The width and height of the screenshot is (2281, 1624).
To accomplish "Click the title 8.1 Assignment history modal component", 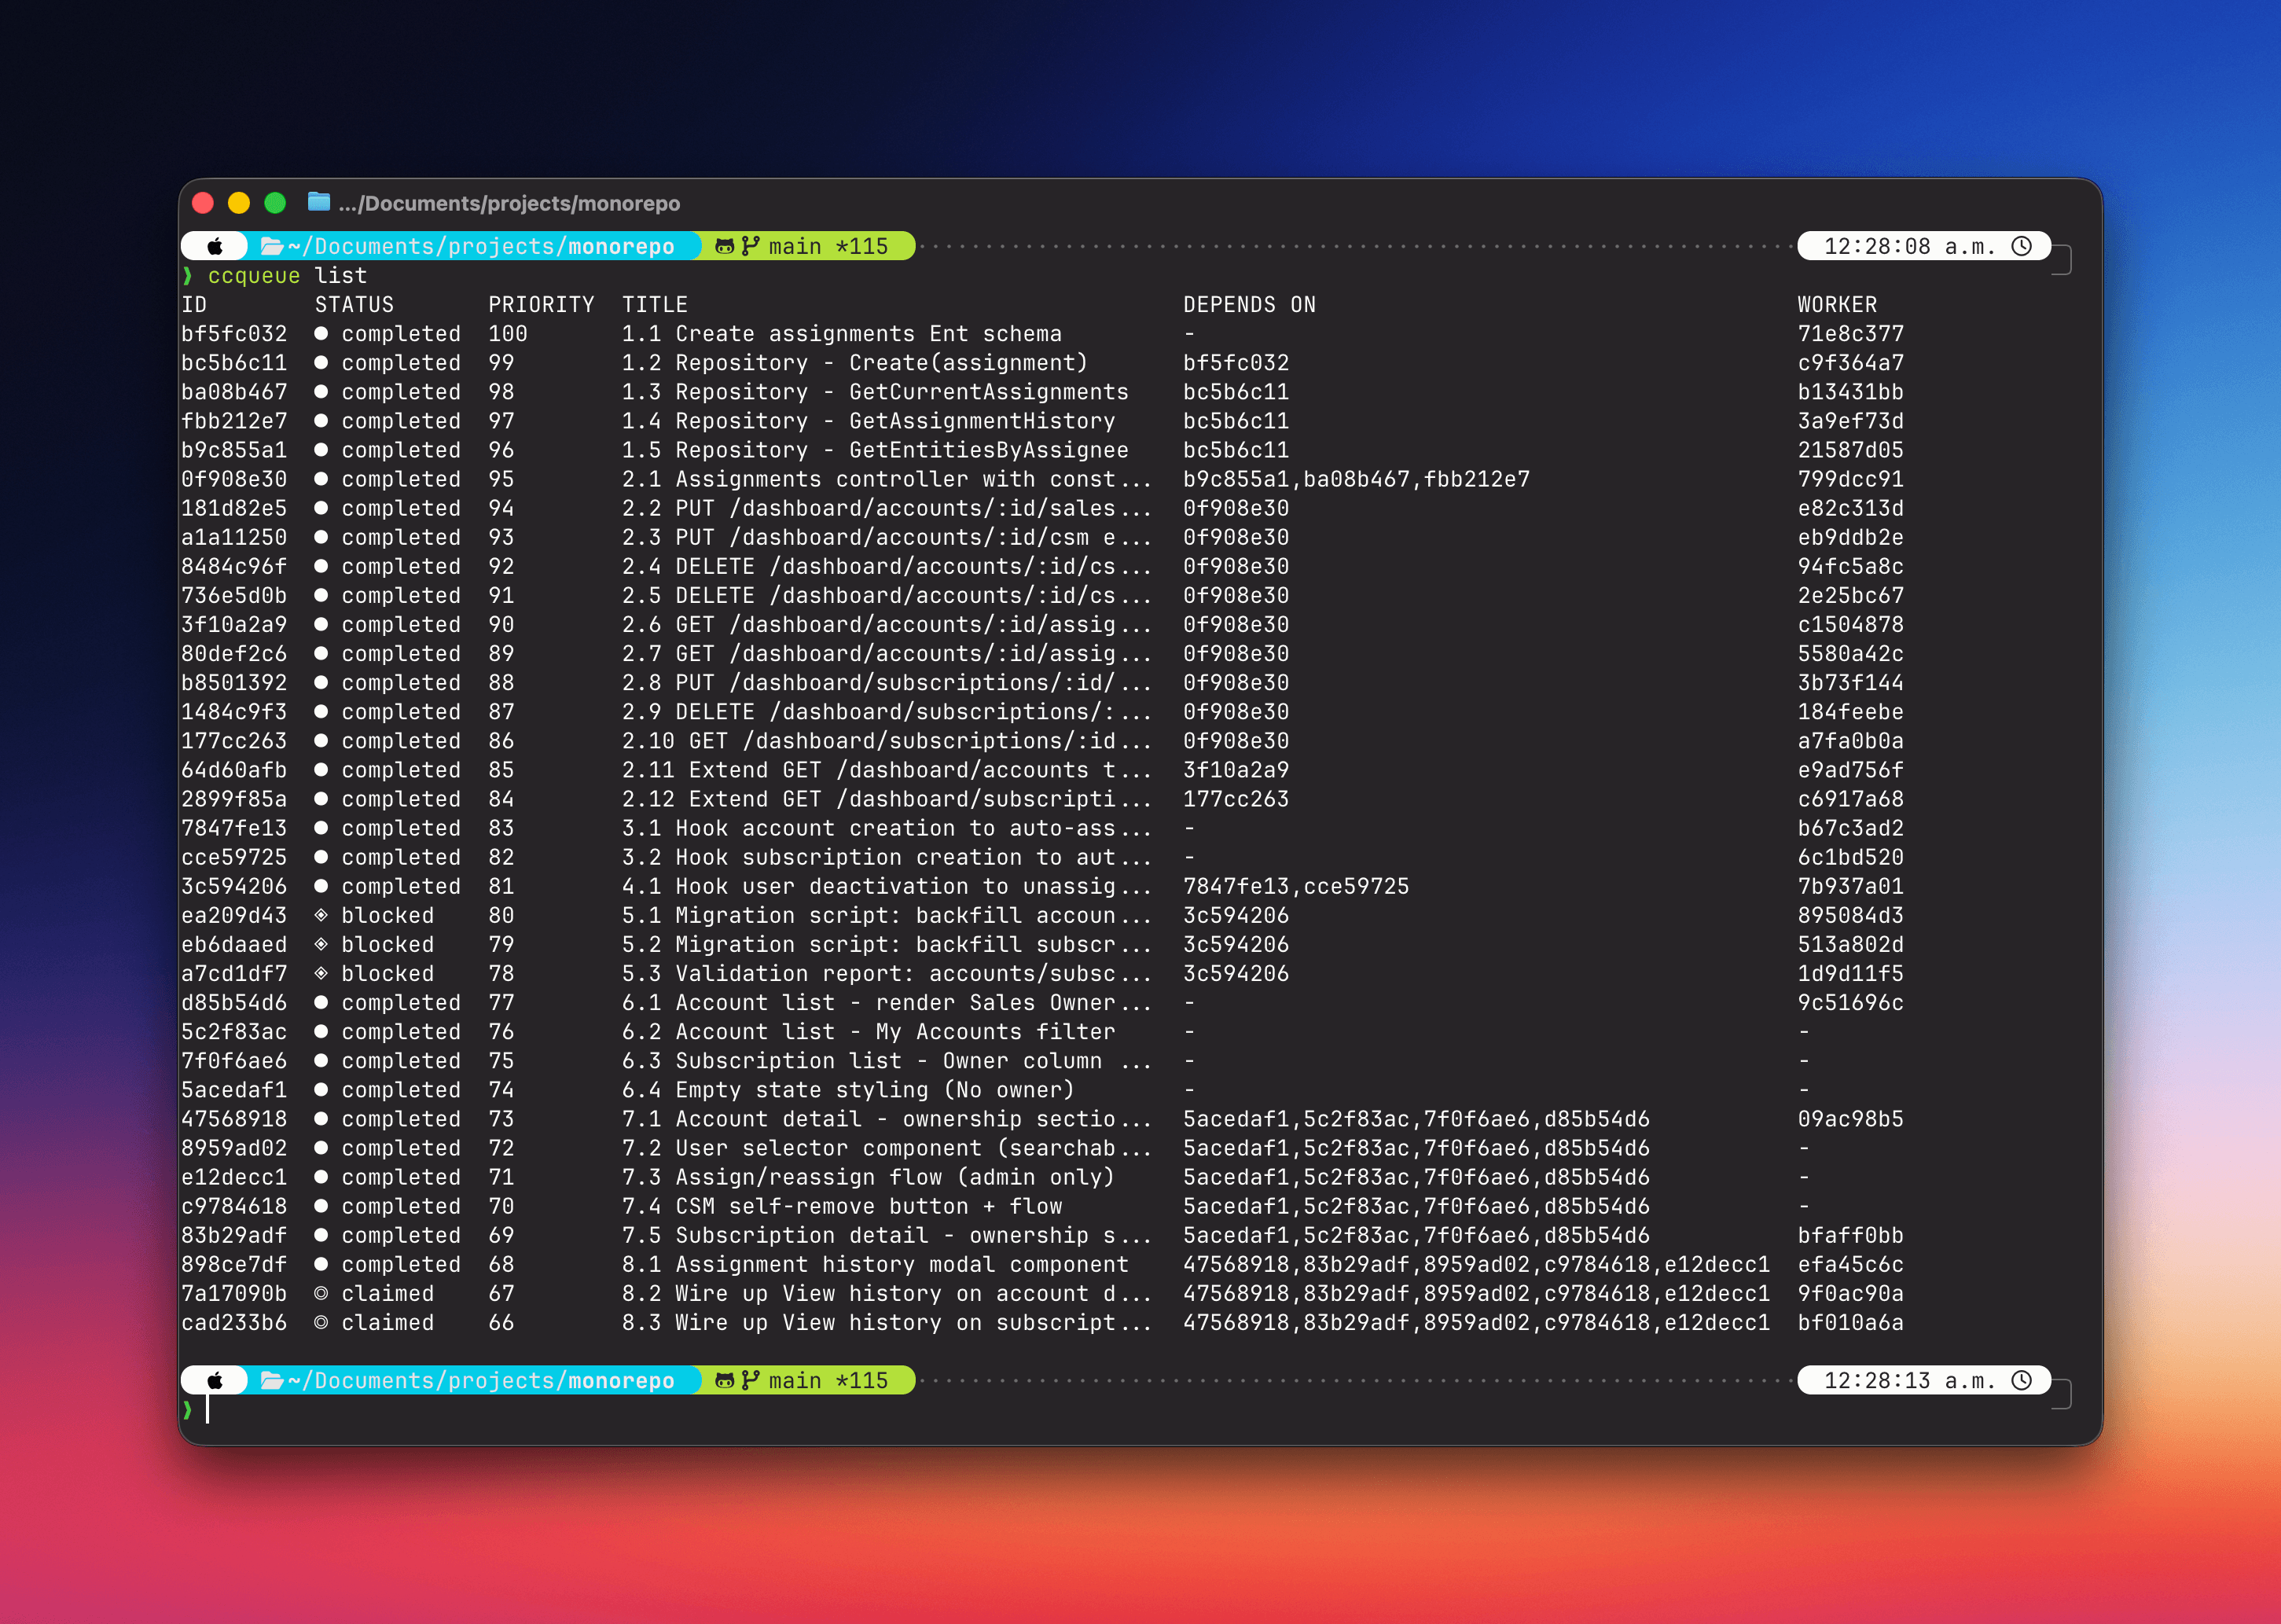I will coord(875,1264).
